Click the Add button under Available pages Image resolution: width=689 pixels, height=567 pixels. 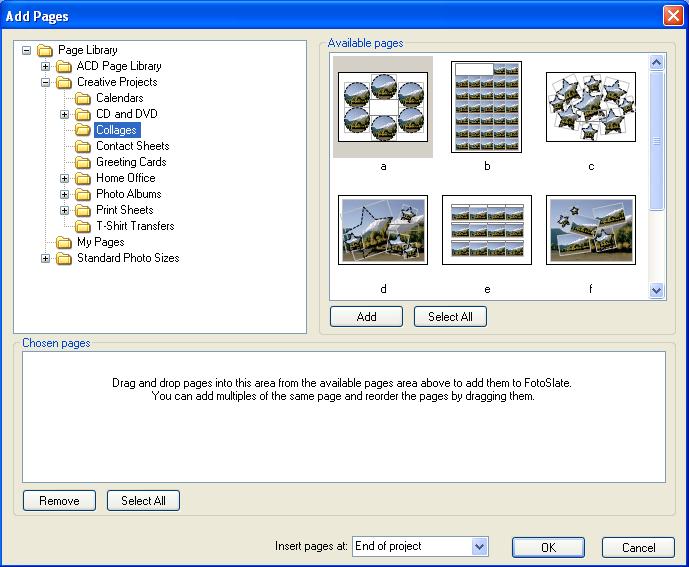(366, 316)
